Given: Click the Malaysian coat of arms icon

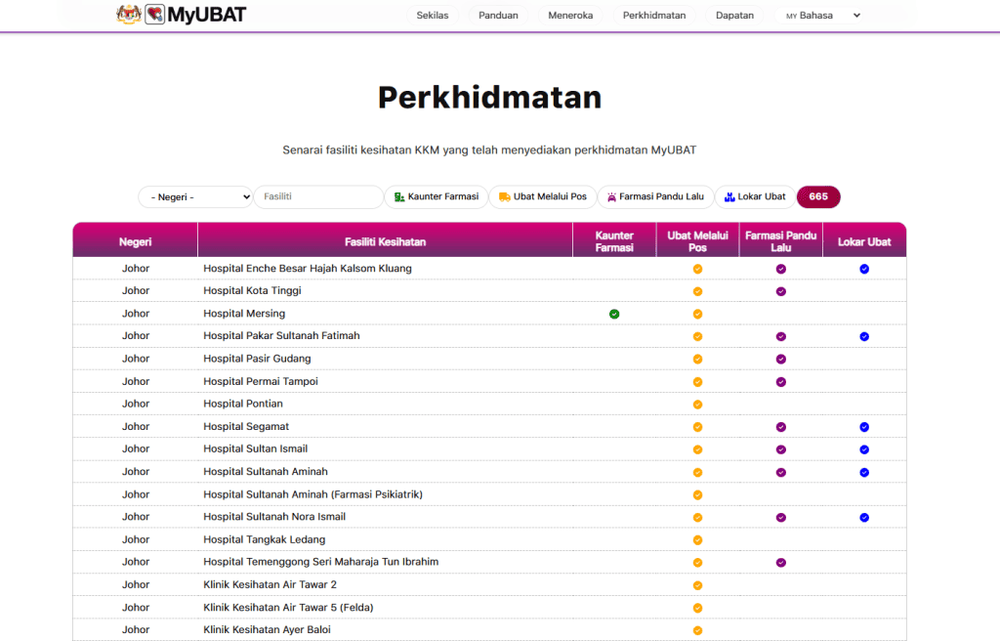Looking at the screenshot, I should tap(129, 14).
